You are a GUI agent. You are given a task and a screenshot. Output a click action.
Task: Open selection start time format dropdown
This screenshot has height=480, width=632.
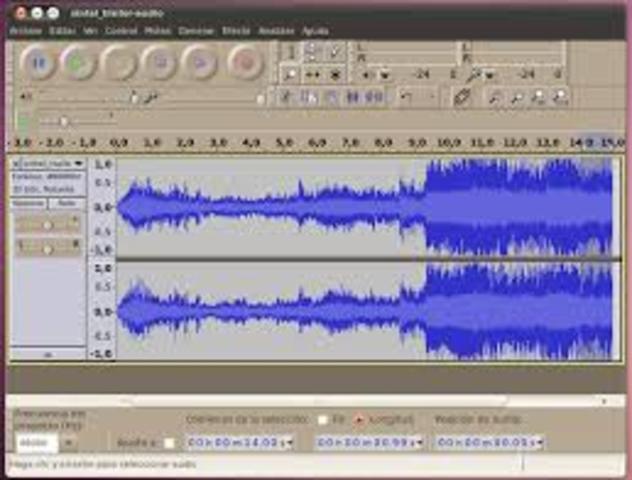[290, 443]
